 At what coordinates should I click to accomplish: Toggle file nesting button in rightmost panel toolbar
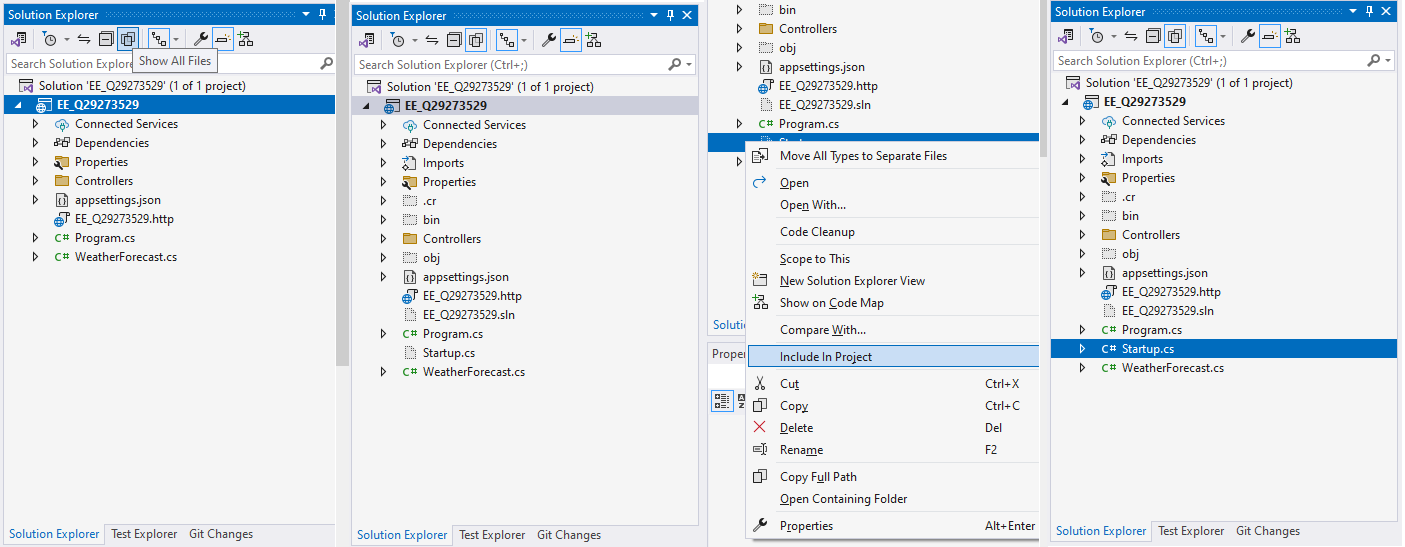click(x=1205, y=36)
